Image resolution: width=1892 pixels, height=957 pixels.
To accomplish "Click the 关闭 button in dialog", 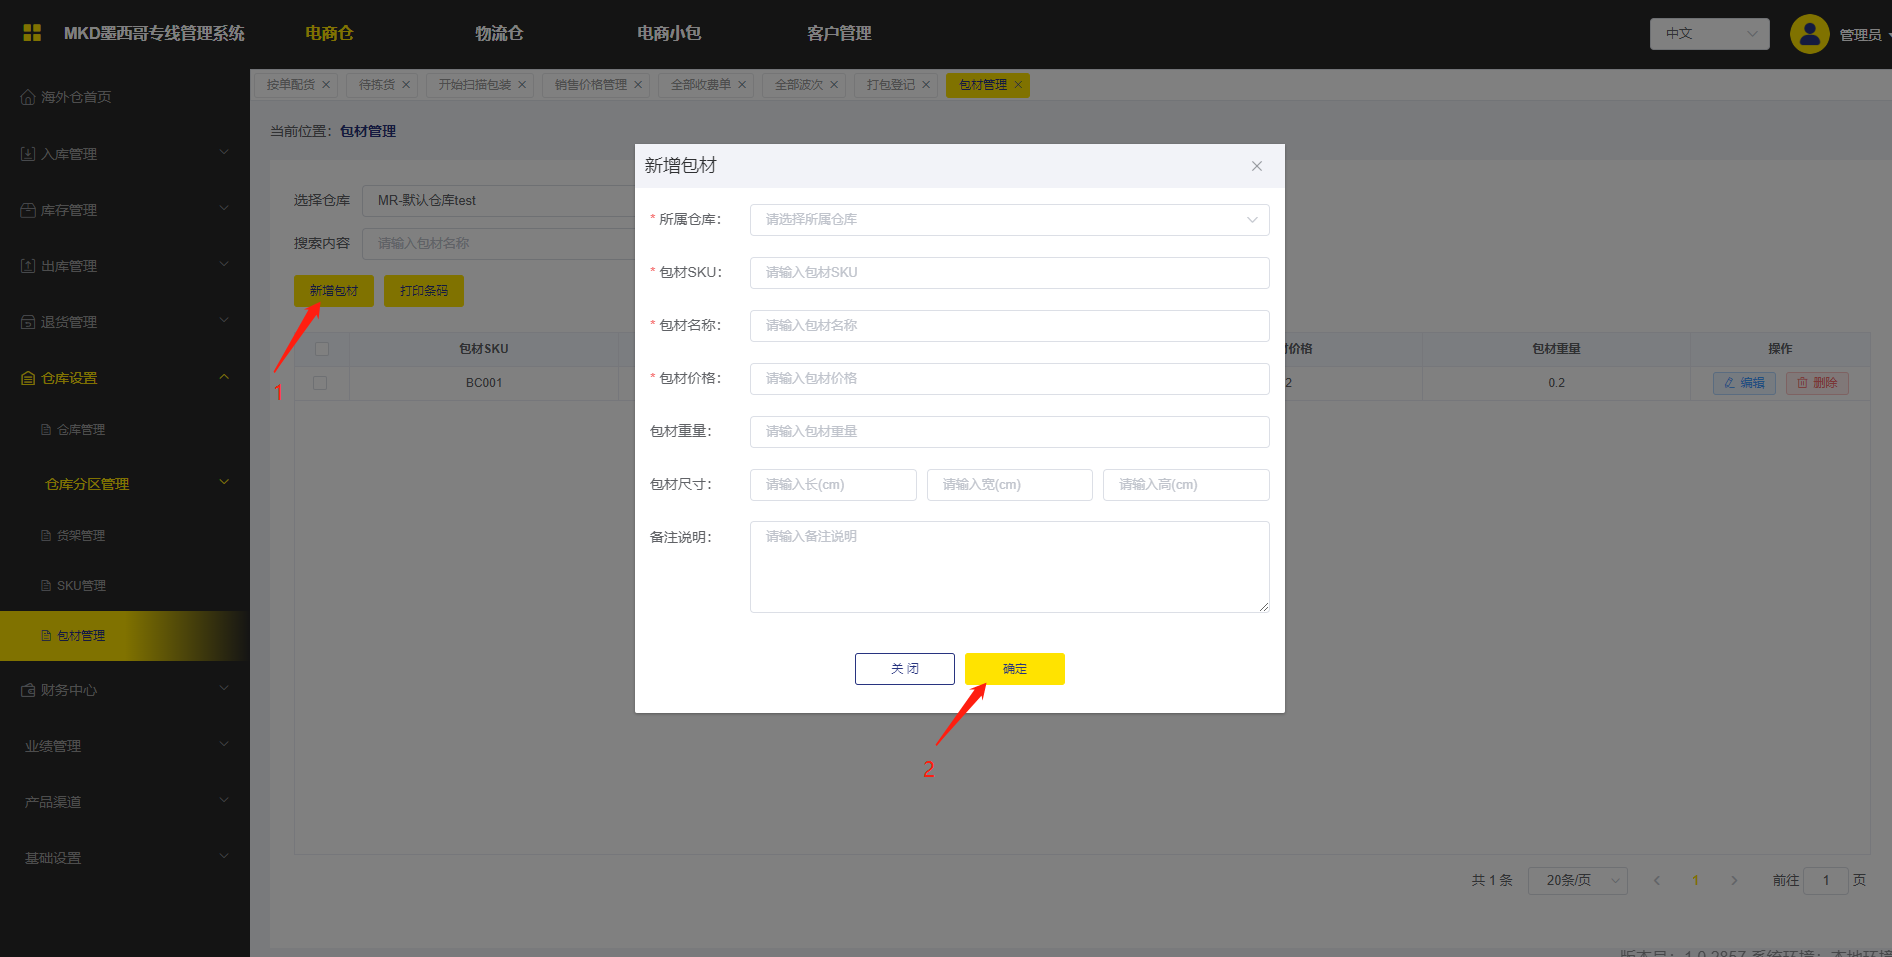I will (x=904, y=669).
